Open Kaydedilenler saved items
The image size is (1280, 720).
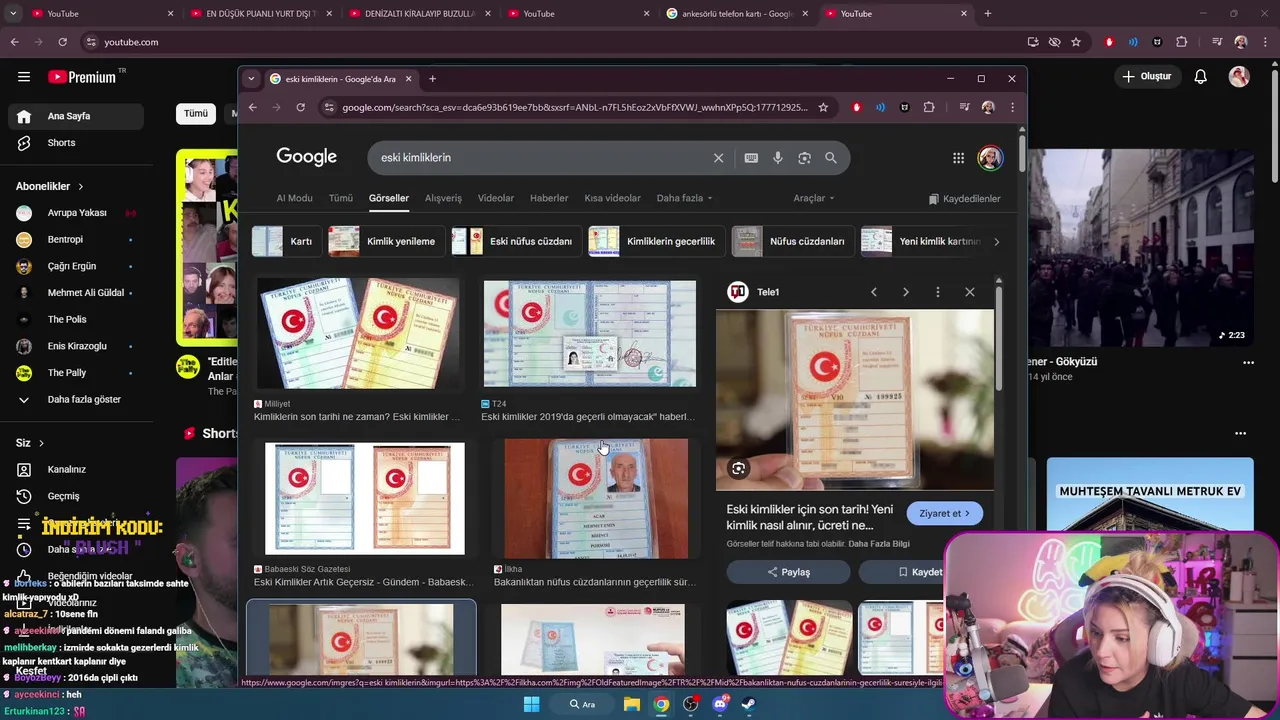964,199
